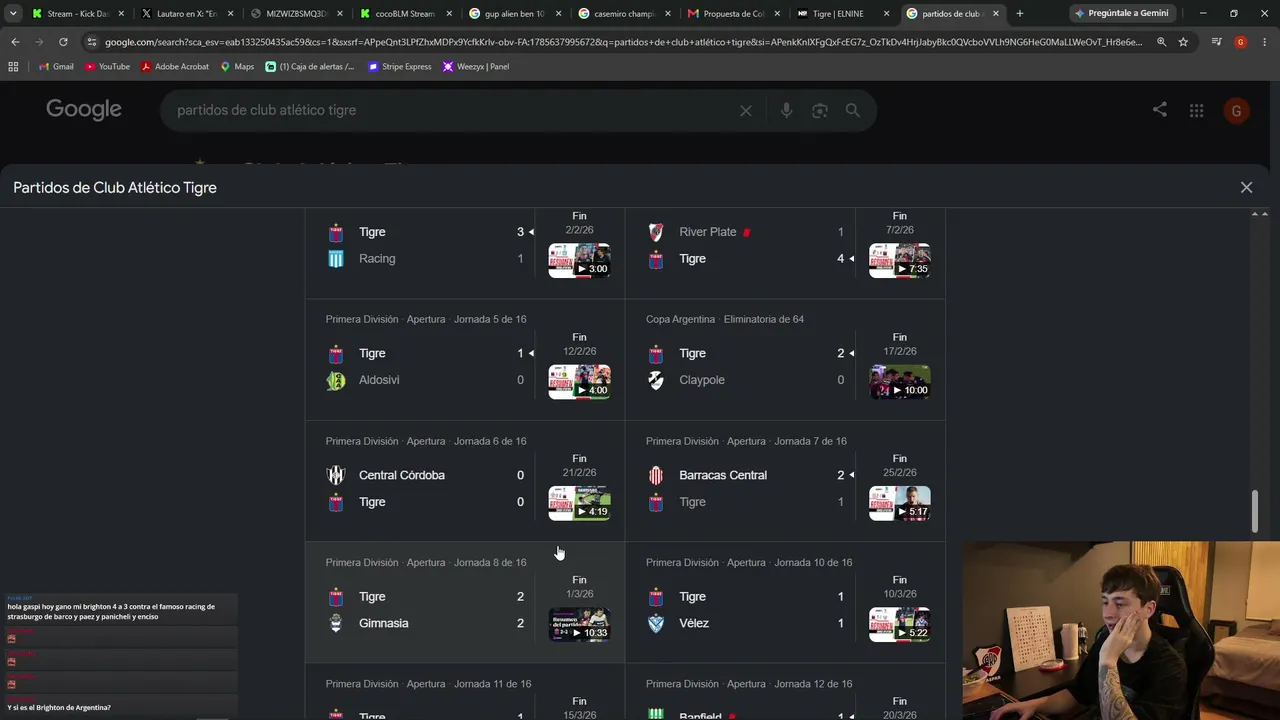1280x720 pixels.
Task: Click the Pregúntale a Gemini button
Action: pyautogui.click(x=1121, y=14)
